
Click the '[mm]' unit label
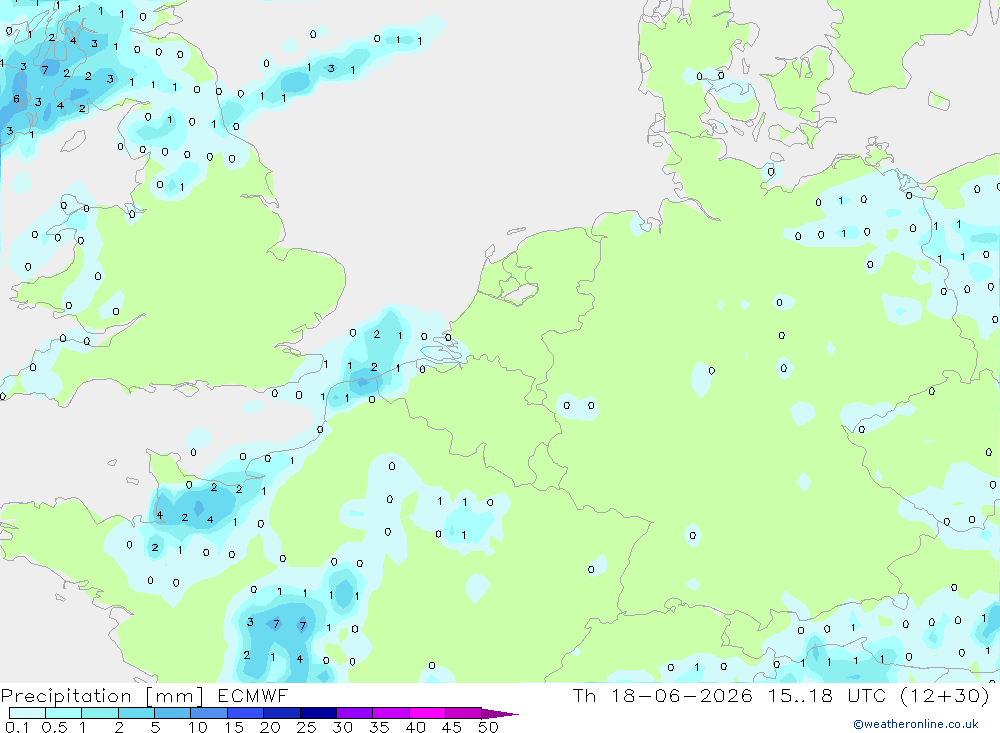tap(175, 696)
